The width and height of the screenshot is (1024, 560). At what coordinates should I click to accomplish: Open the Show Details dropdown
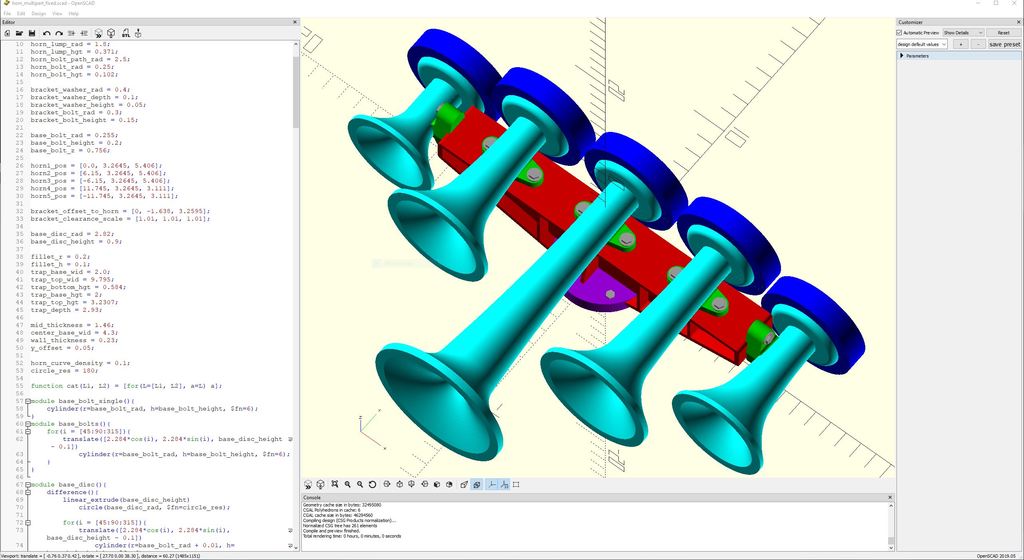click(963, 32)
